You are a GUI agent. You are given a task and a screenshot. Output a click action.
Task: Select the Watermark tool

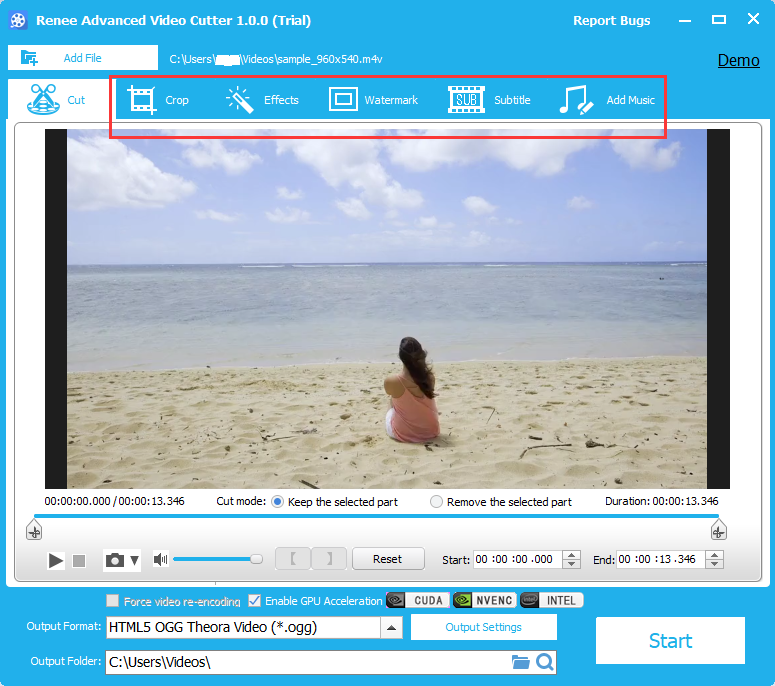pos(373,100)
